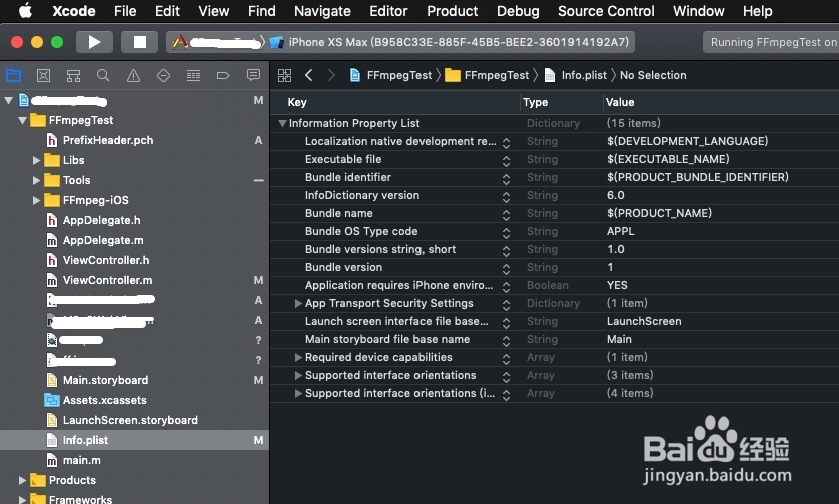Select ViewController.m in the navigator
Screen dimensions: 839x504
(x=107, y=280)
